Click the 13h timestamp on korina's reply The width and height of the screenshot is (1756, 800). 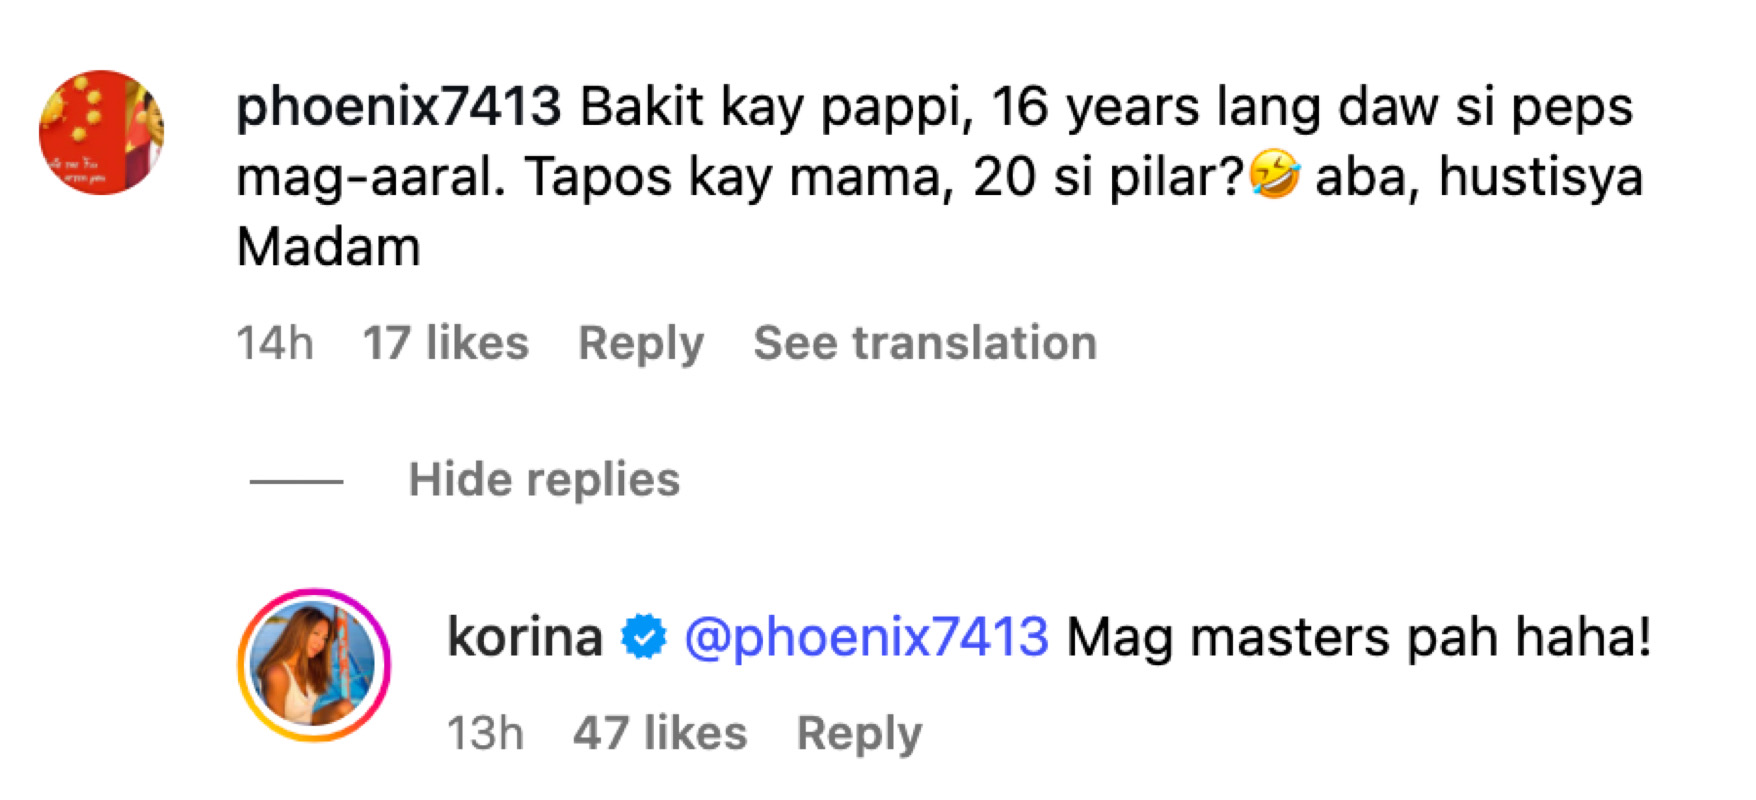[485, 733]
